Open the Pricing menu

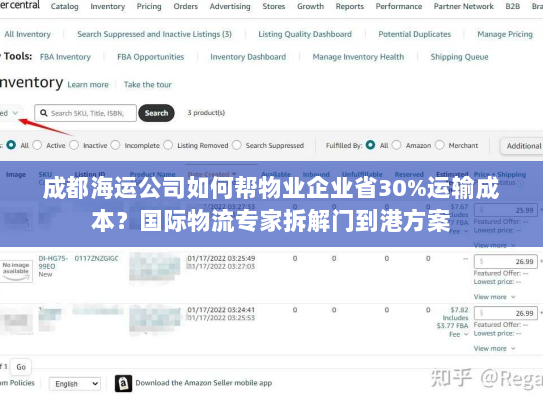149,7
